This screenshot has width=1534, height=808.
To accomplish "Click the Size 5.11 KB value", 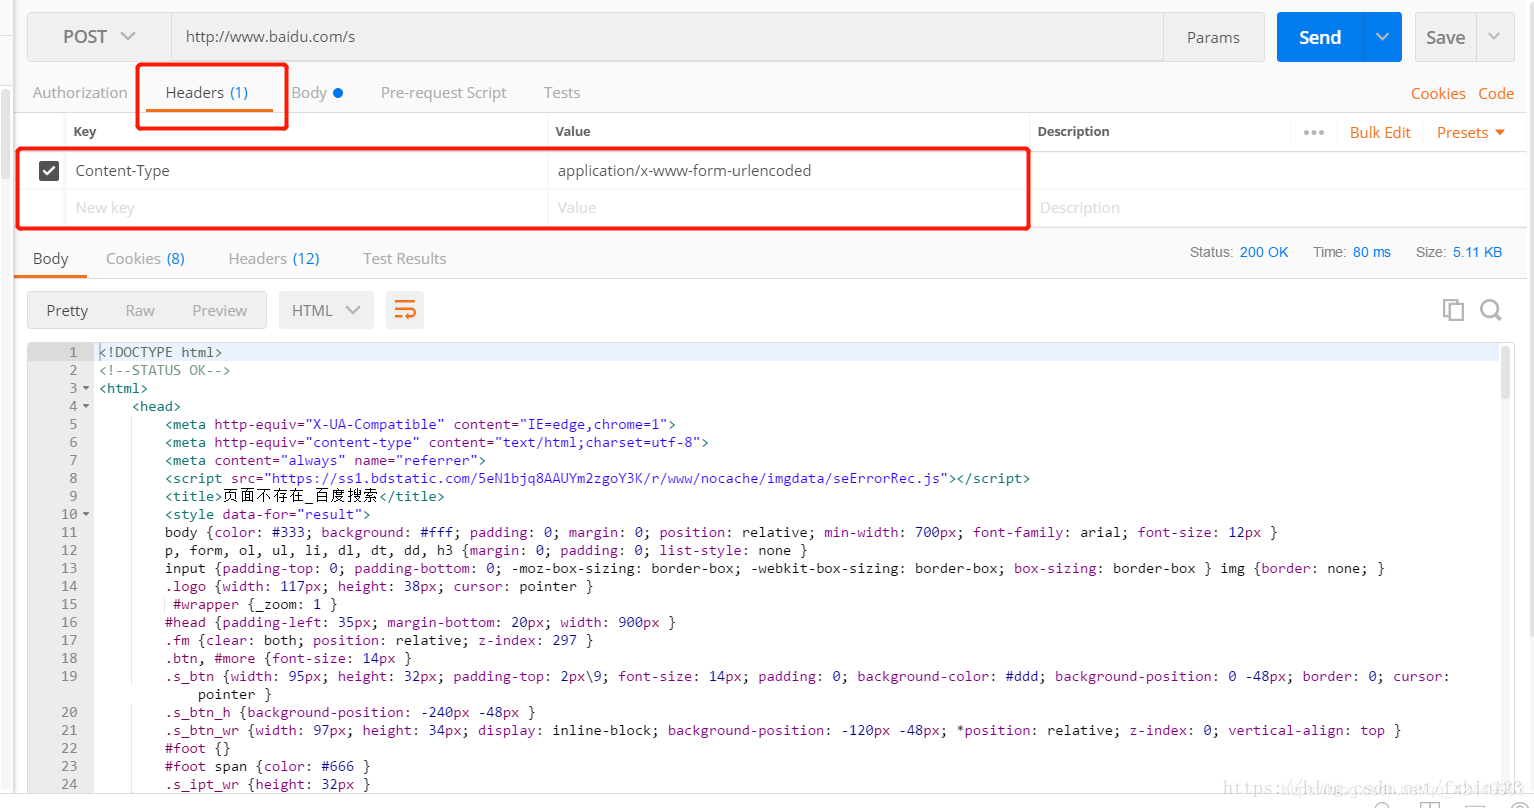I will (x=1477, y=252).
